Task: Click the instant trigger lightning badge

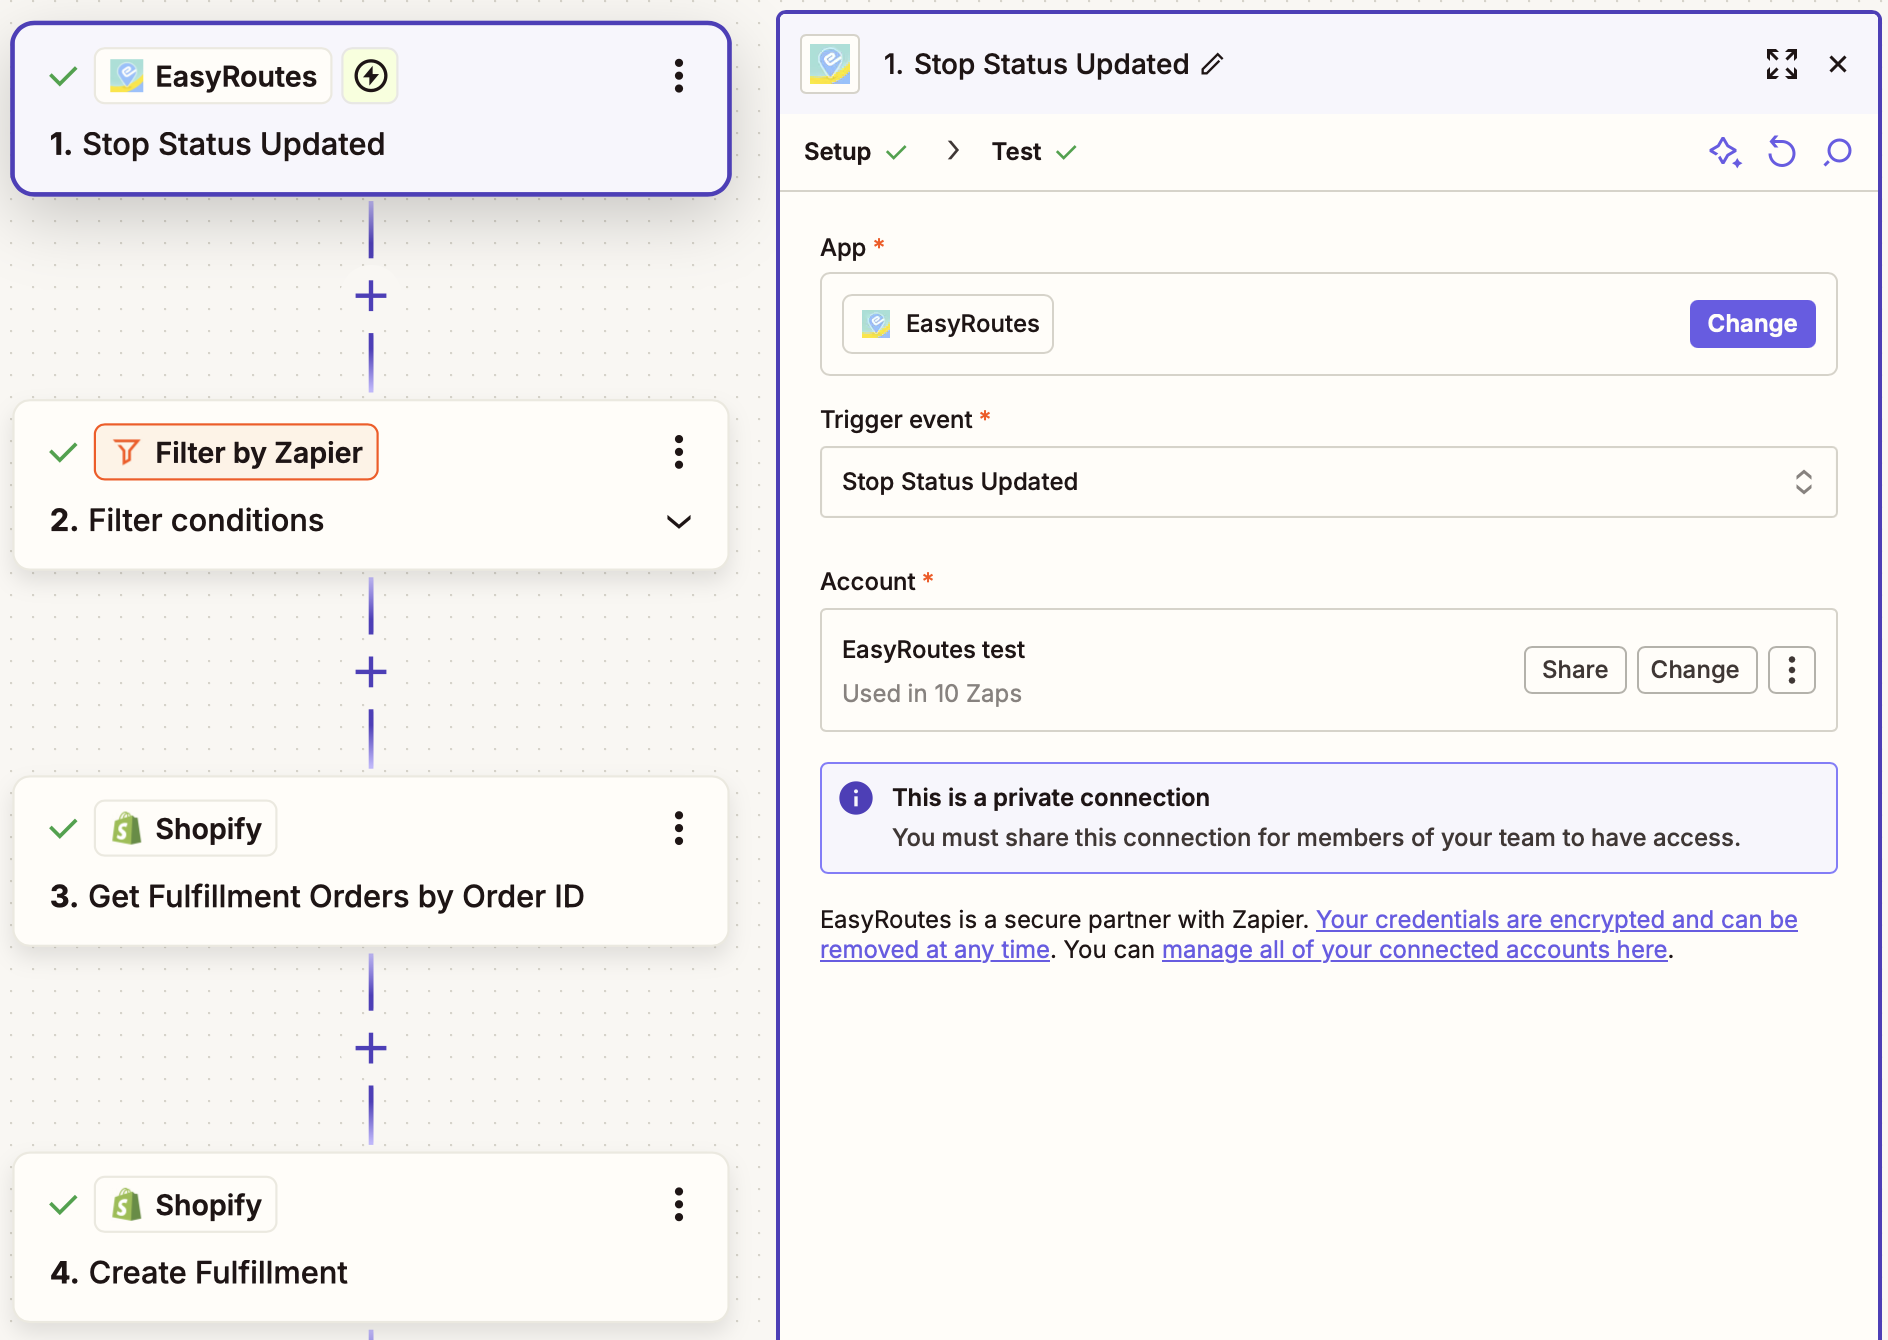Action: coord(370,76)
